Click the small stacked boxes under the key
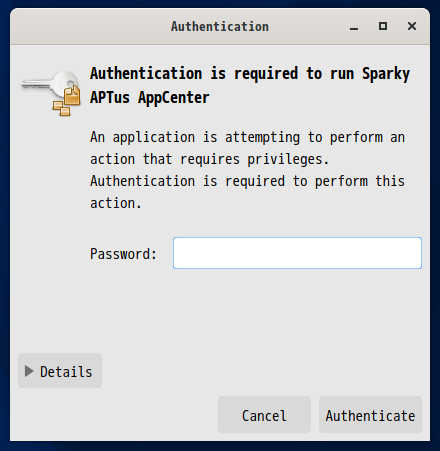Viewport: 440px width, 451px height. (x=61, y=109)
